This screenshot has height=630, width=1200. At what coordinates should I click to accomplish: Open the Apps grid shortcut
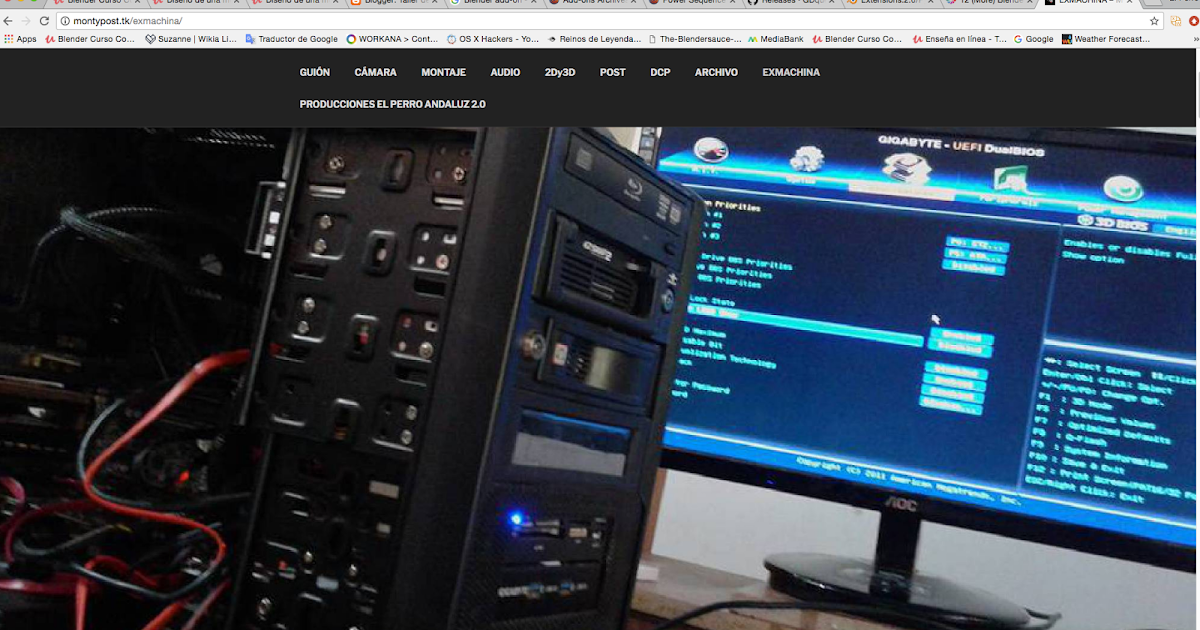(20, 39)
